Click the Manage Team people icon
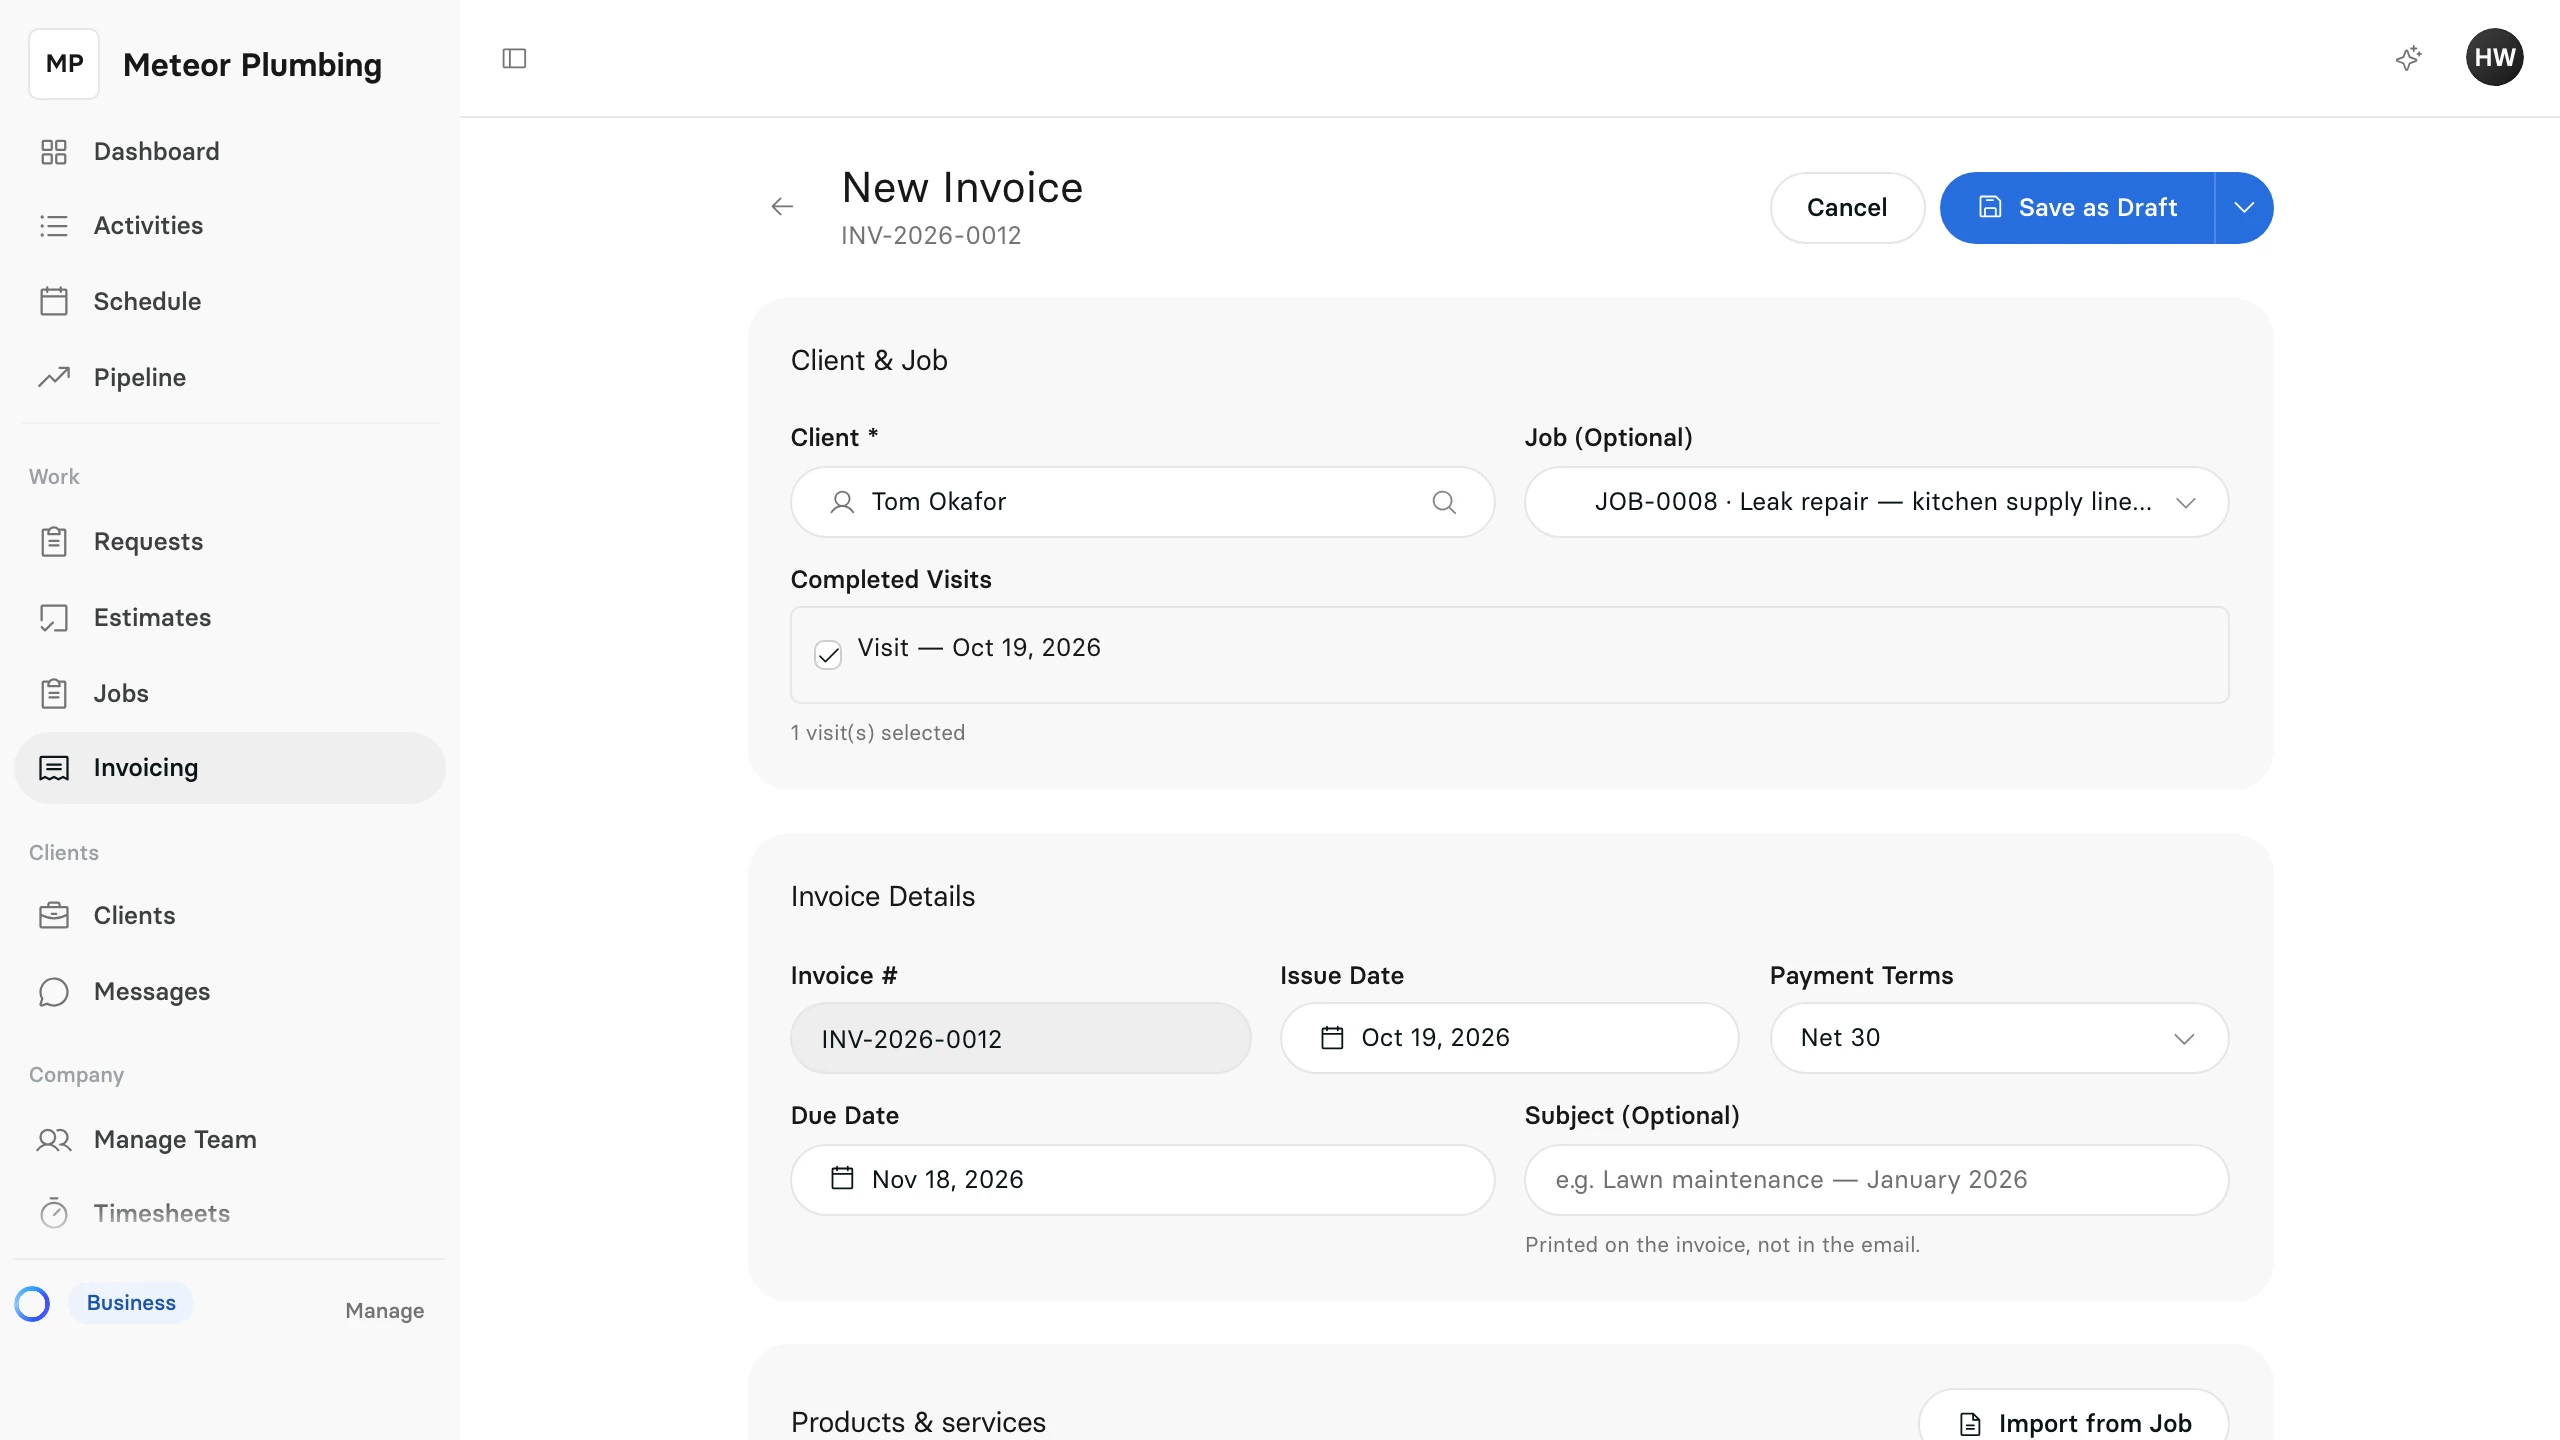The width and height of the screenshot is (2560, 1440). pyautogui.click(x=54, y=1140)
